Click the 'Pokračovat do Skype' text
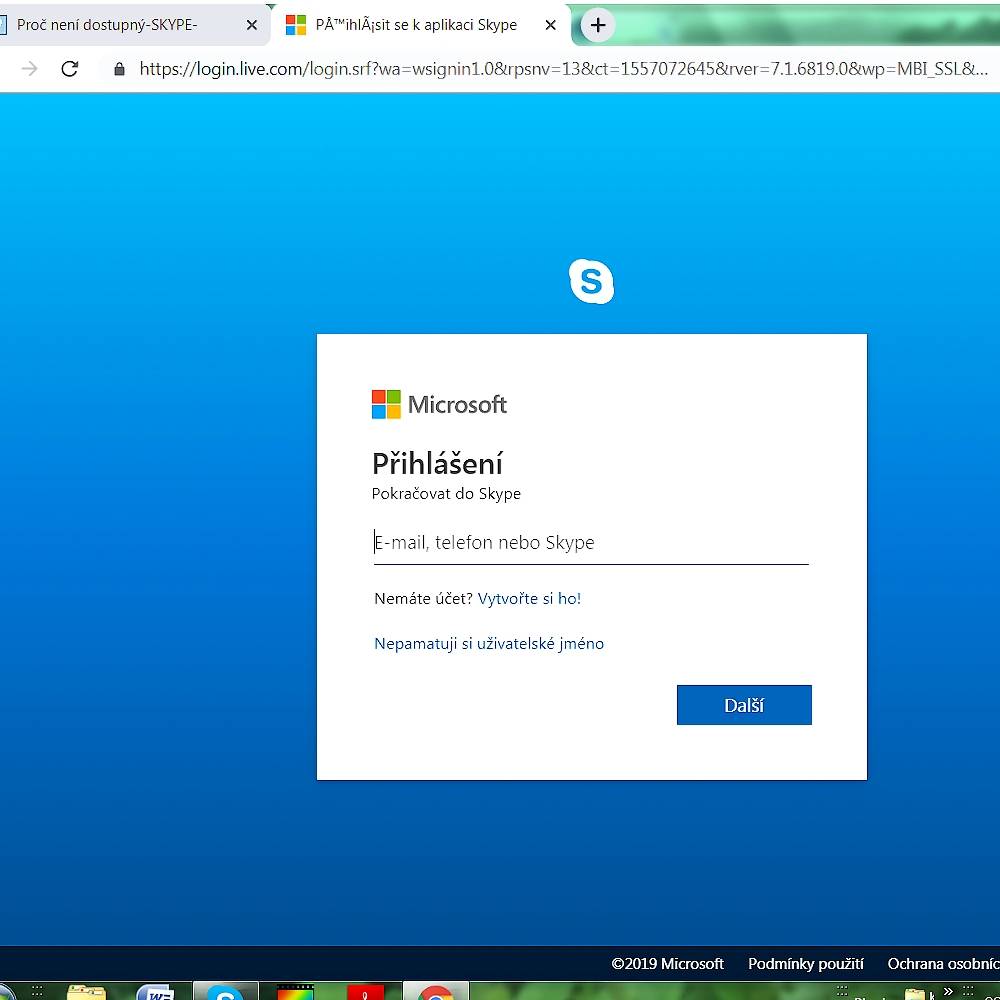1000x1000 pixels. pyautogui.click(x=446, y=494)
